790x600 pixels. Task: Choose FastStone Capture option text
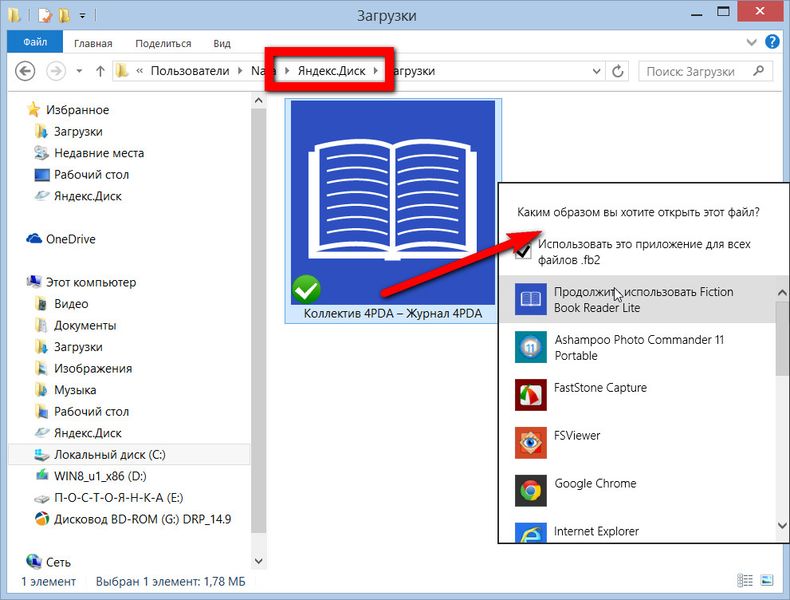coord(600,388)
